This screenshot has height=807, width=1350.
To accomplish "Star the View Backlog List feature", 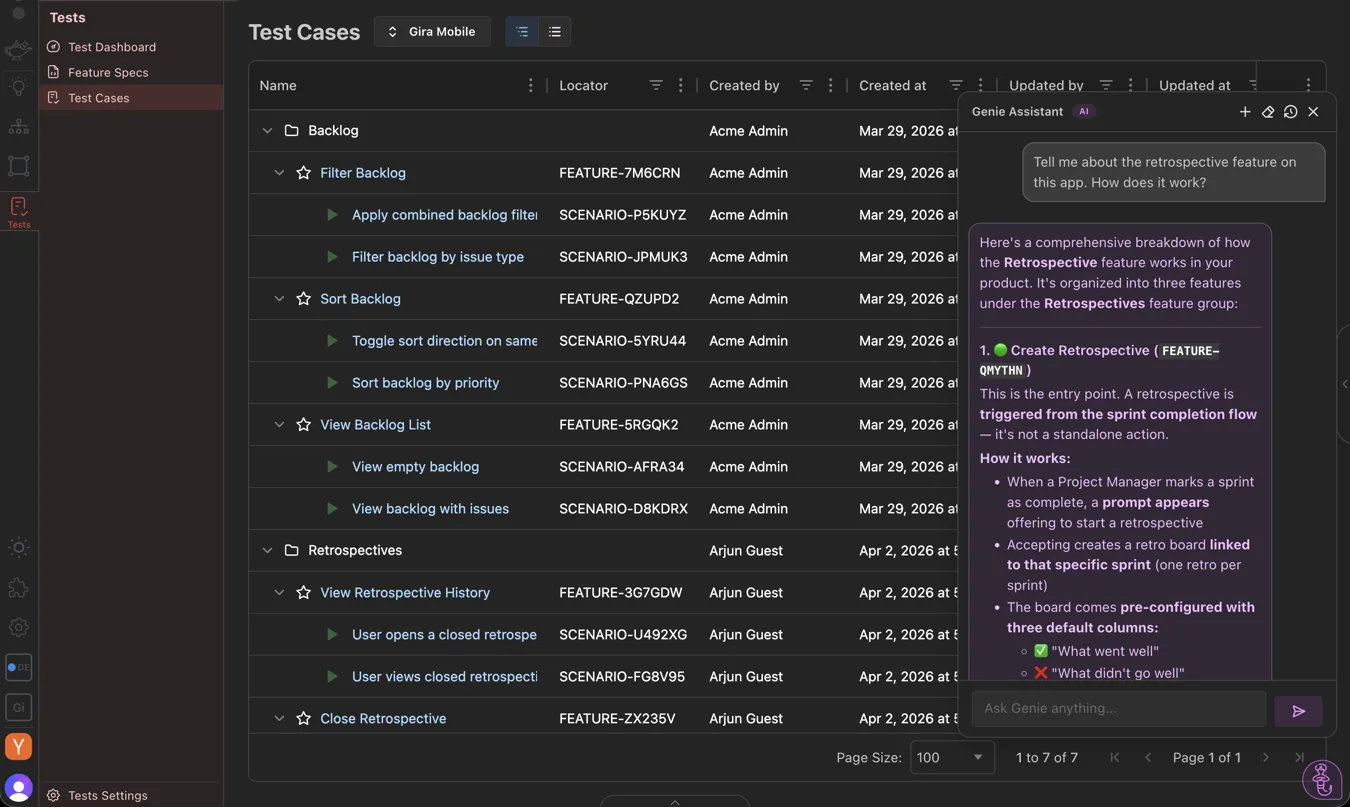I will (x=304, y=425).
